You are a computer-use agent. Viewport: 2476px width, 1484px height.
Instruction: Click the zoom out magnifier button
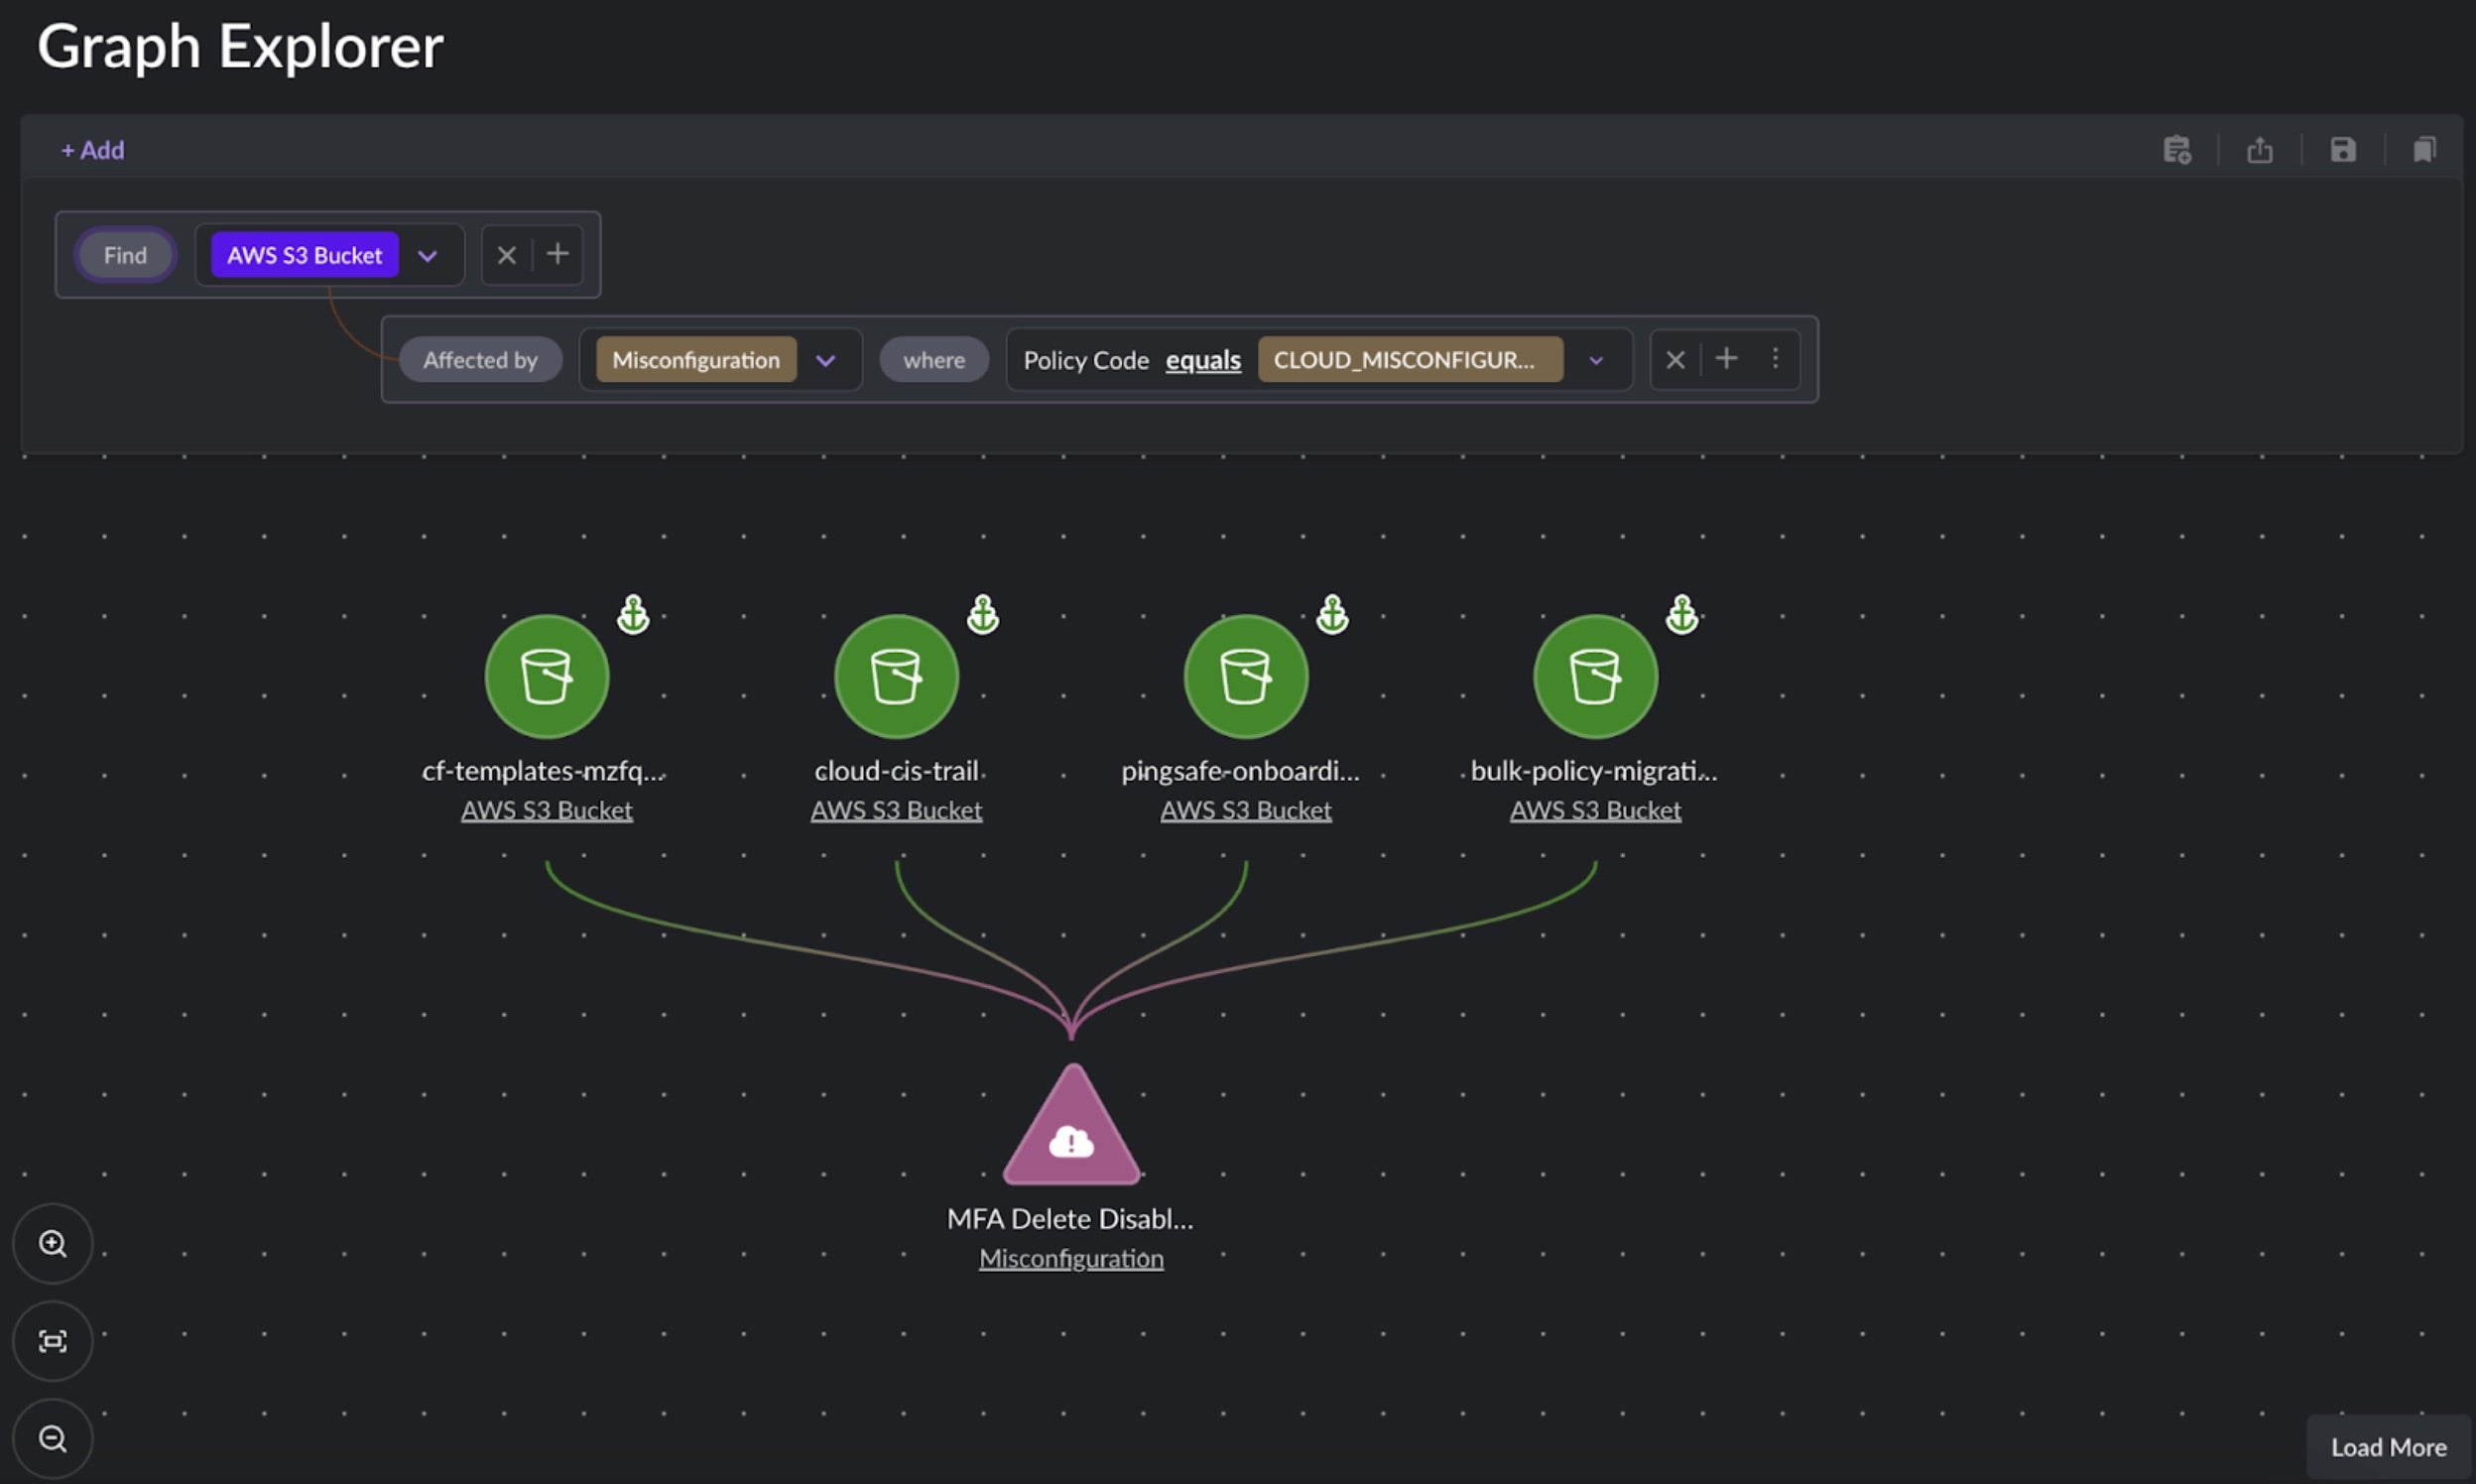[52, 1438]
